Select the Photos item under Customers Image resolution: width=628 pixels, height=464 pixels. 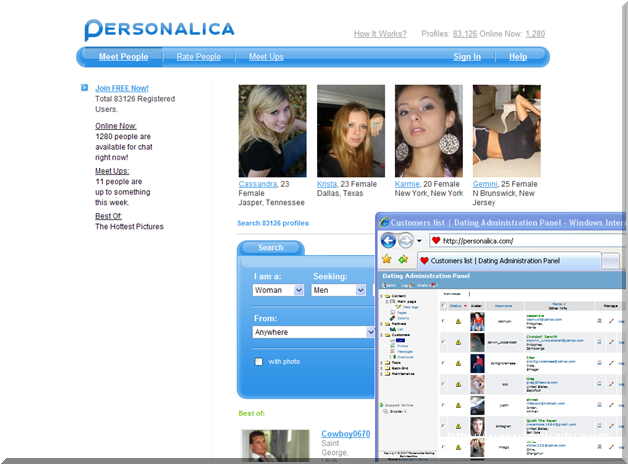(x=403, y=346)
